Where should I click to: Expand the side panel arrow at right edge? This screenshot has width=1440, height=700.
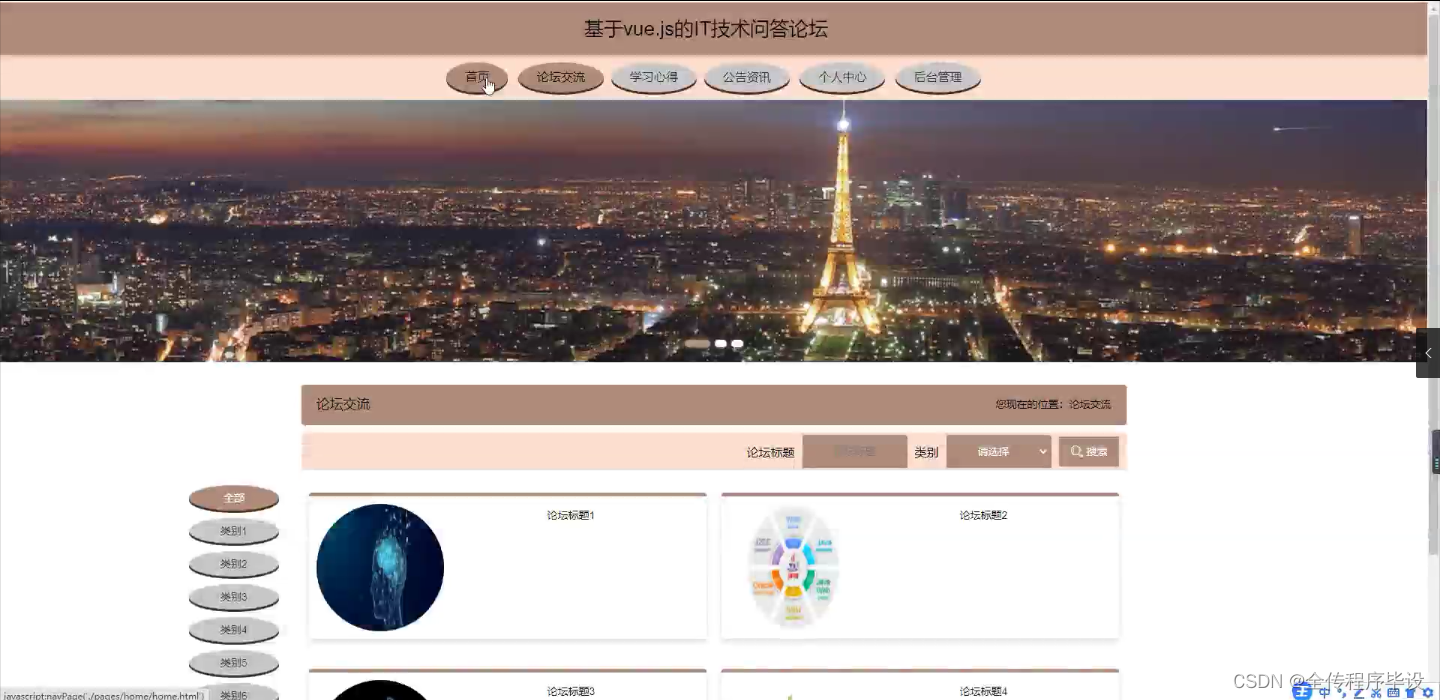point(1428,353)
